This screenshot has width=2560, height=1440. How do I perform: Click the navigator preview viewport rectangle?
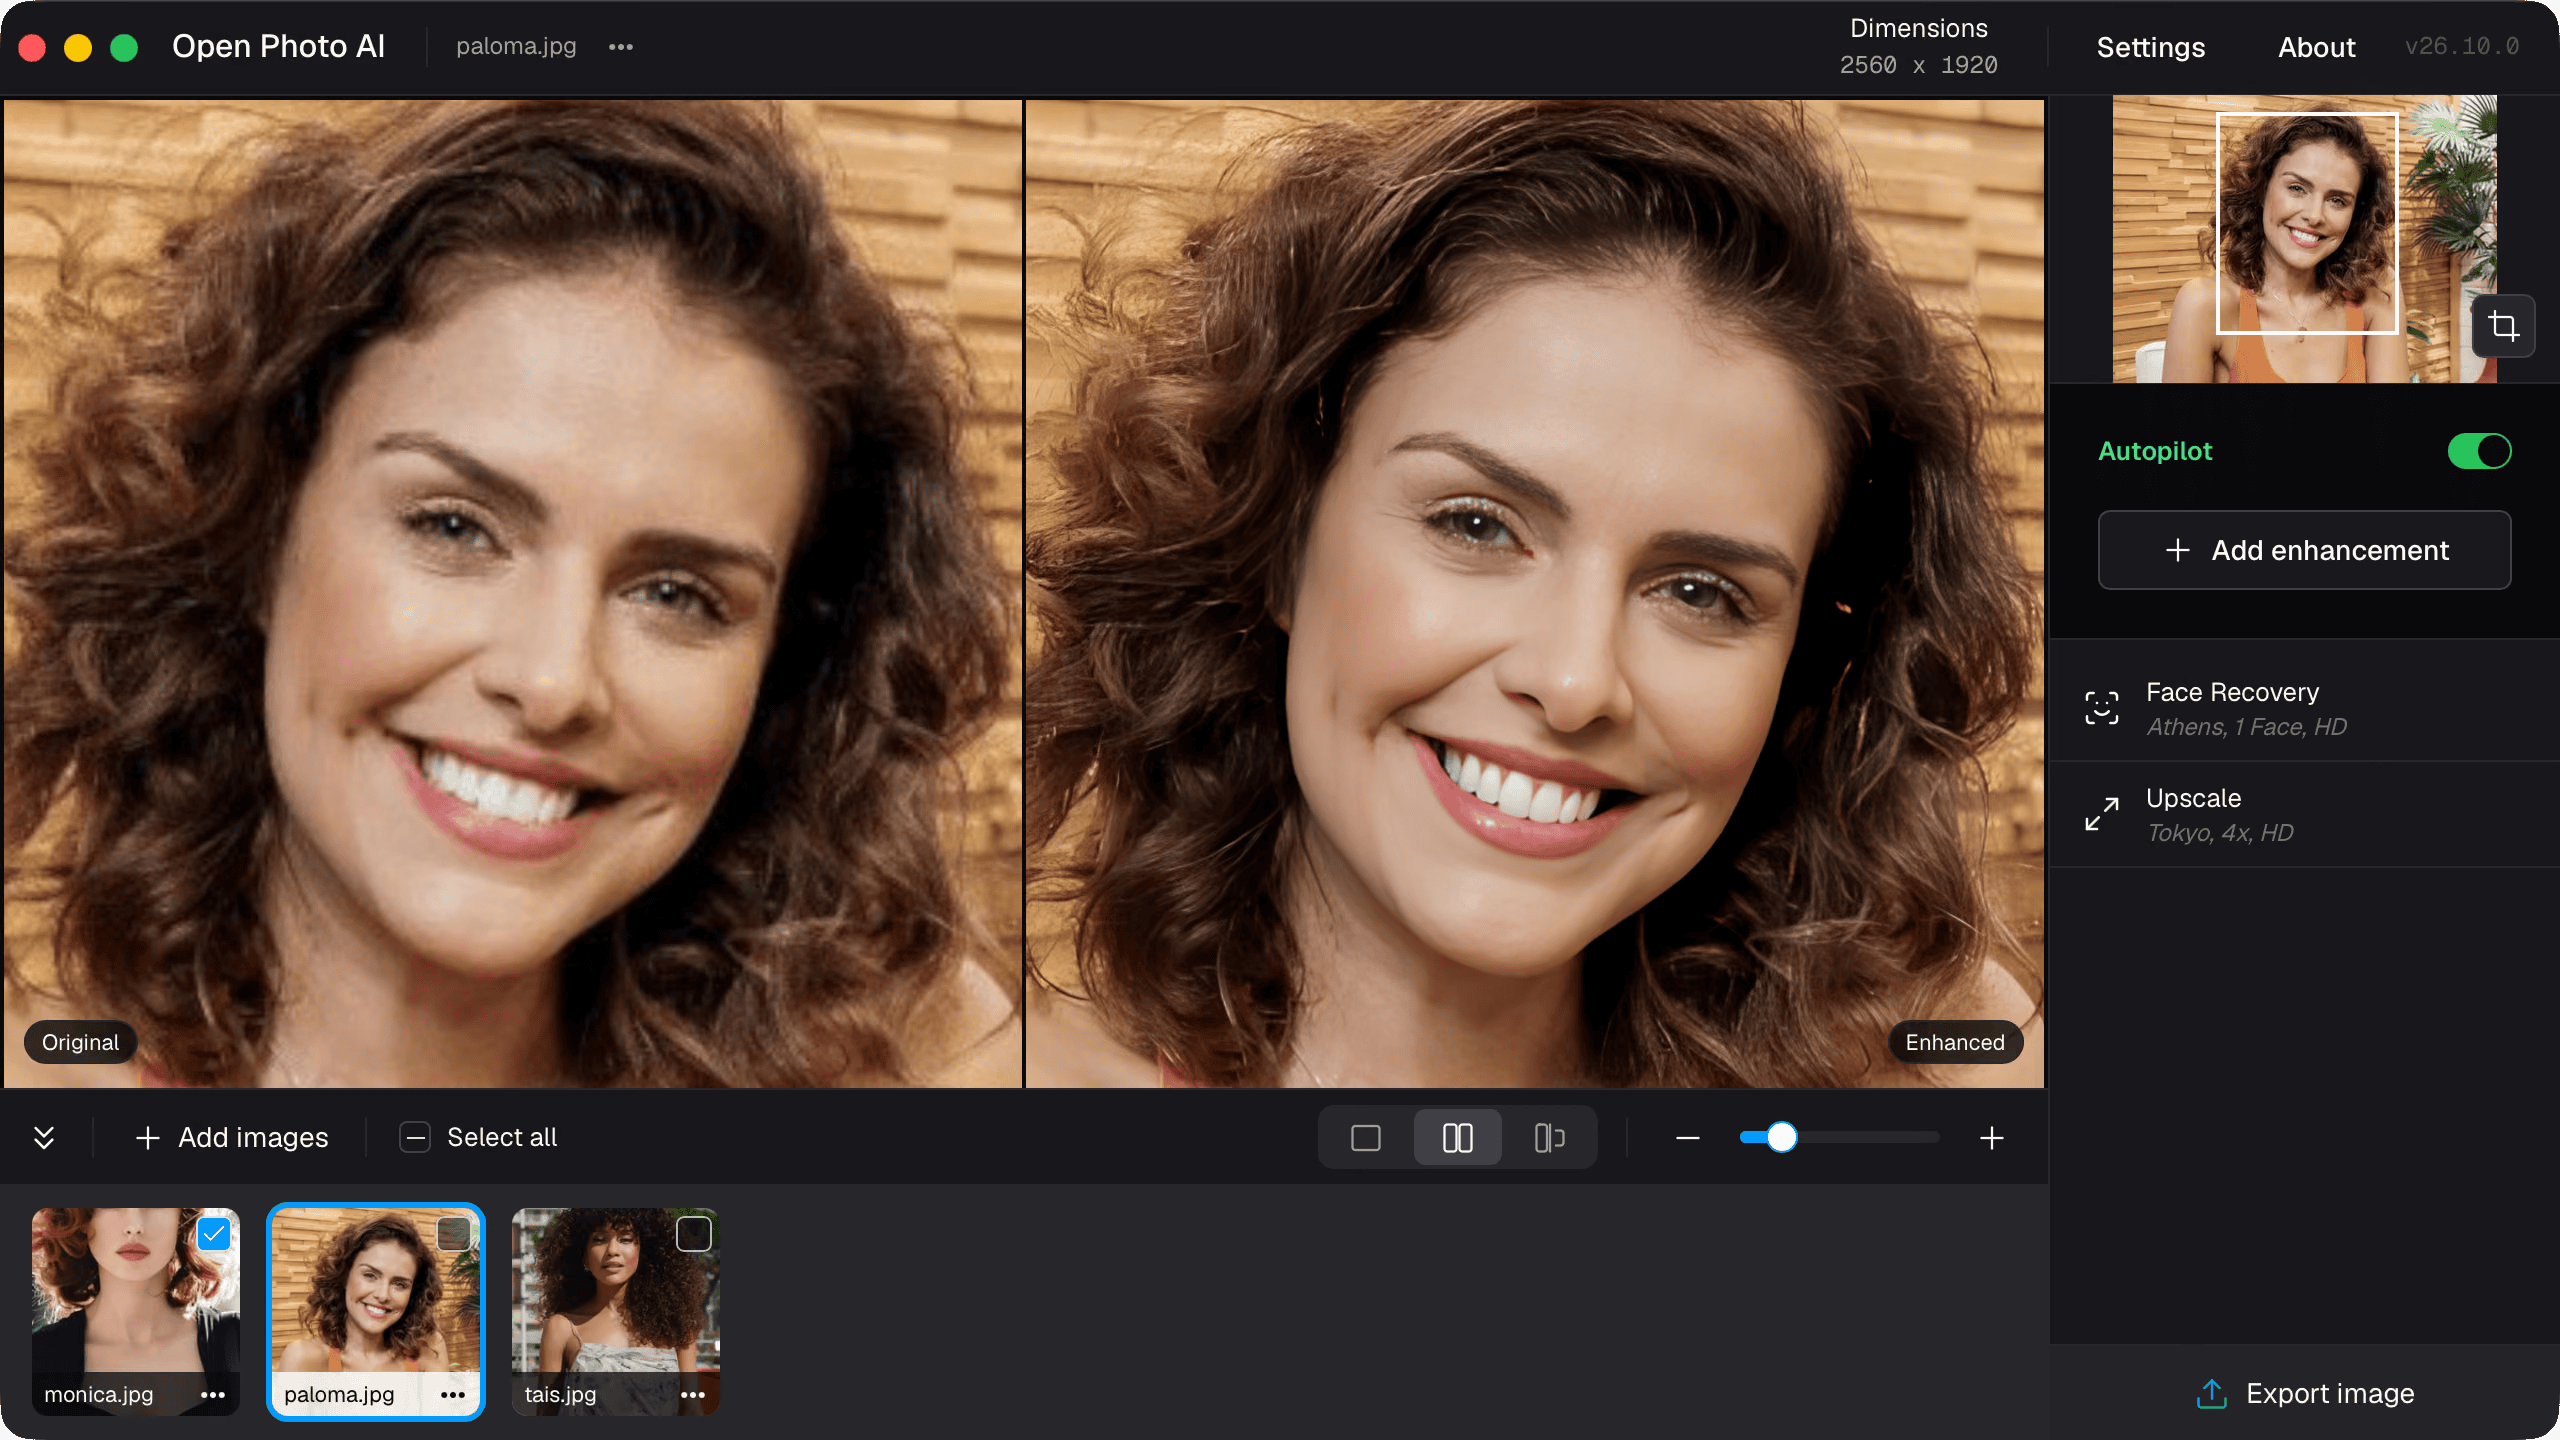pyautogui.click(x=2307, y=224)
